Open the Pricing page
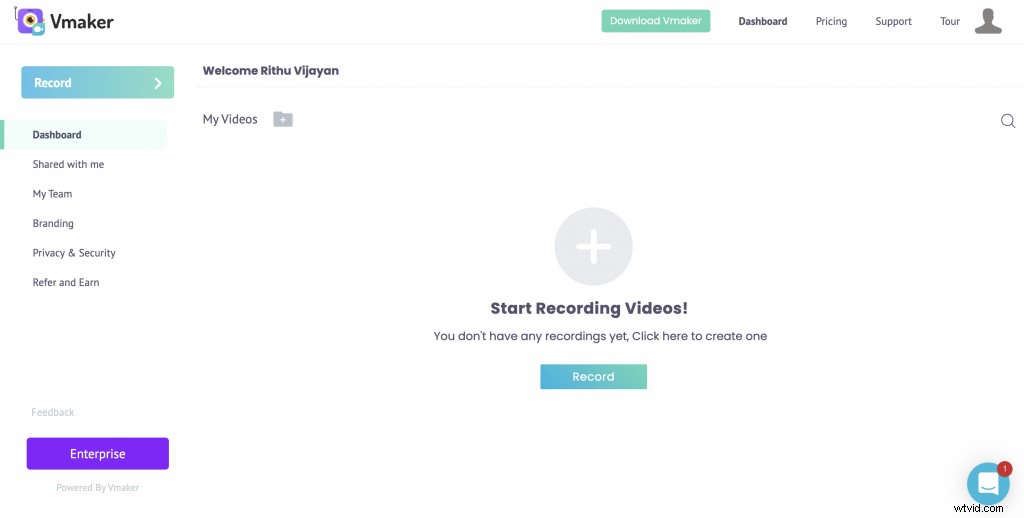1024x518 pixels. tap(831, 22)
